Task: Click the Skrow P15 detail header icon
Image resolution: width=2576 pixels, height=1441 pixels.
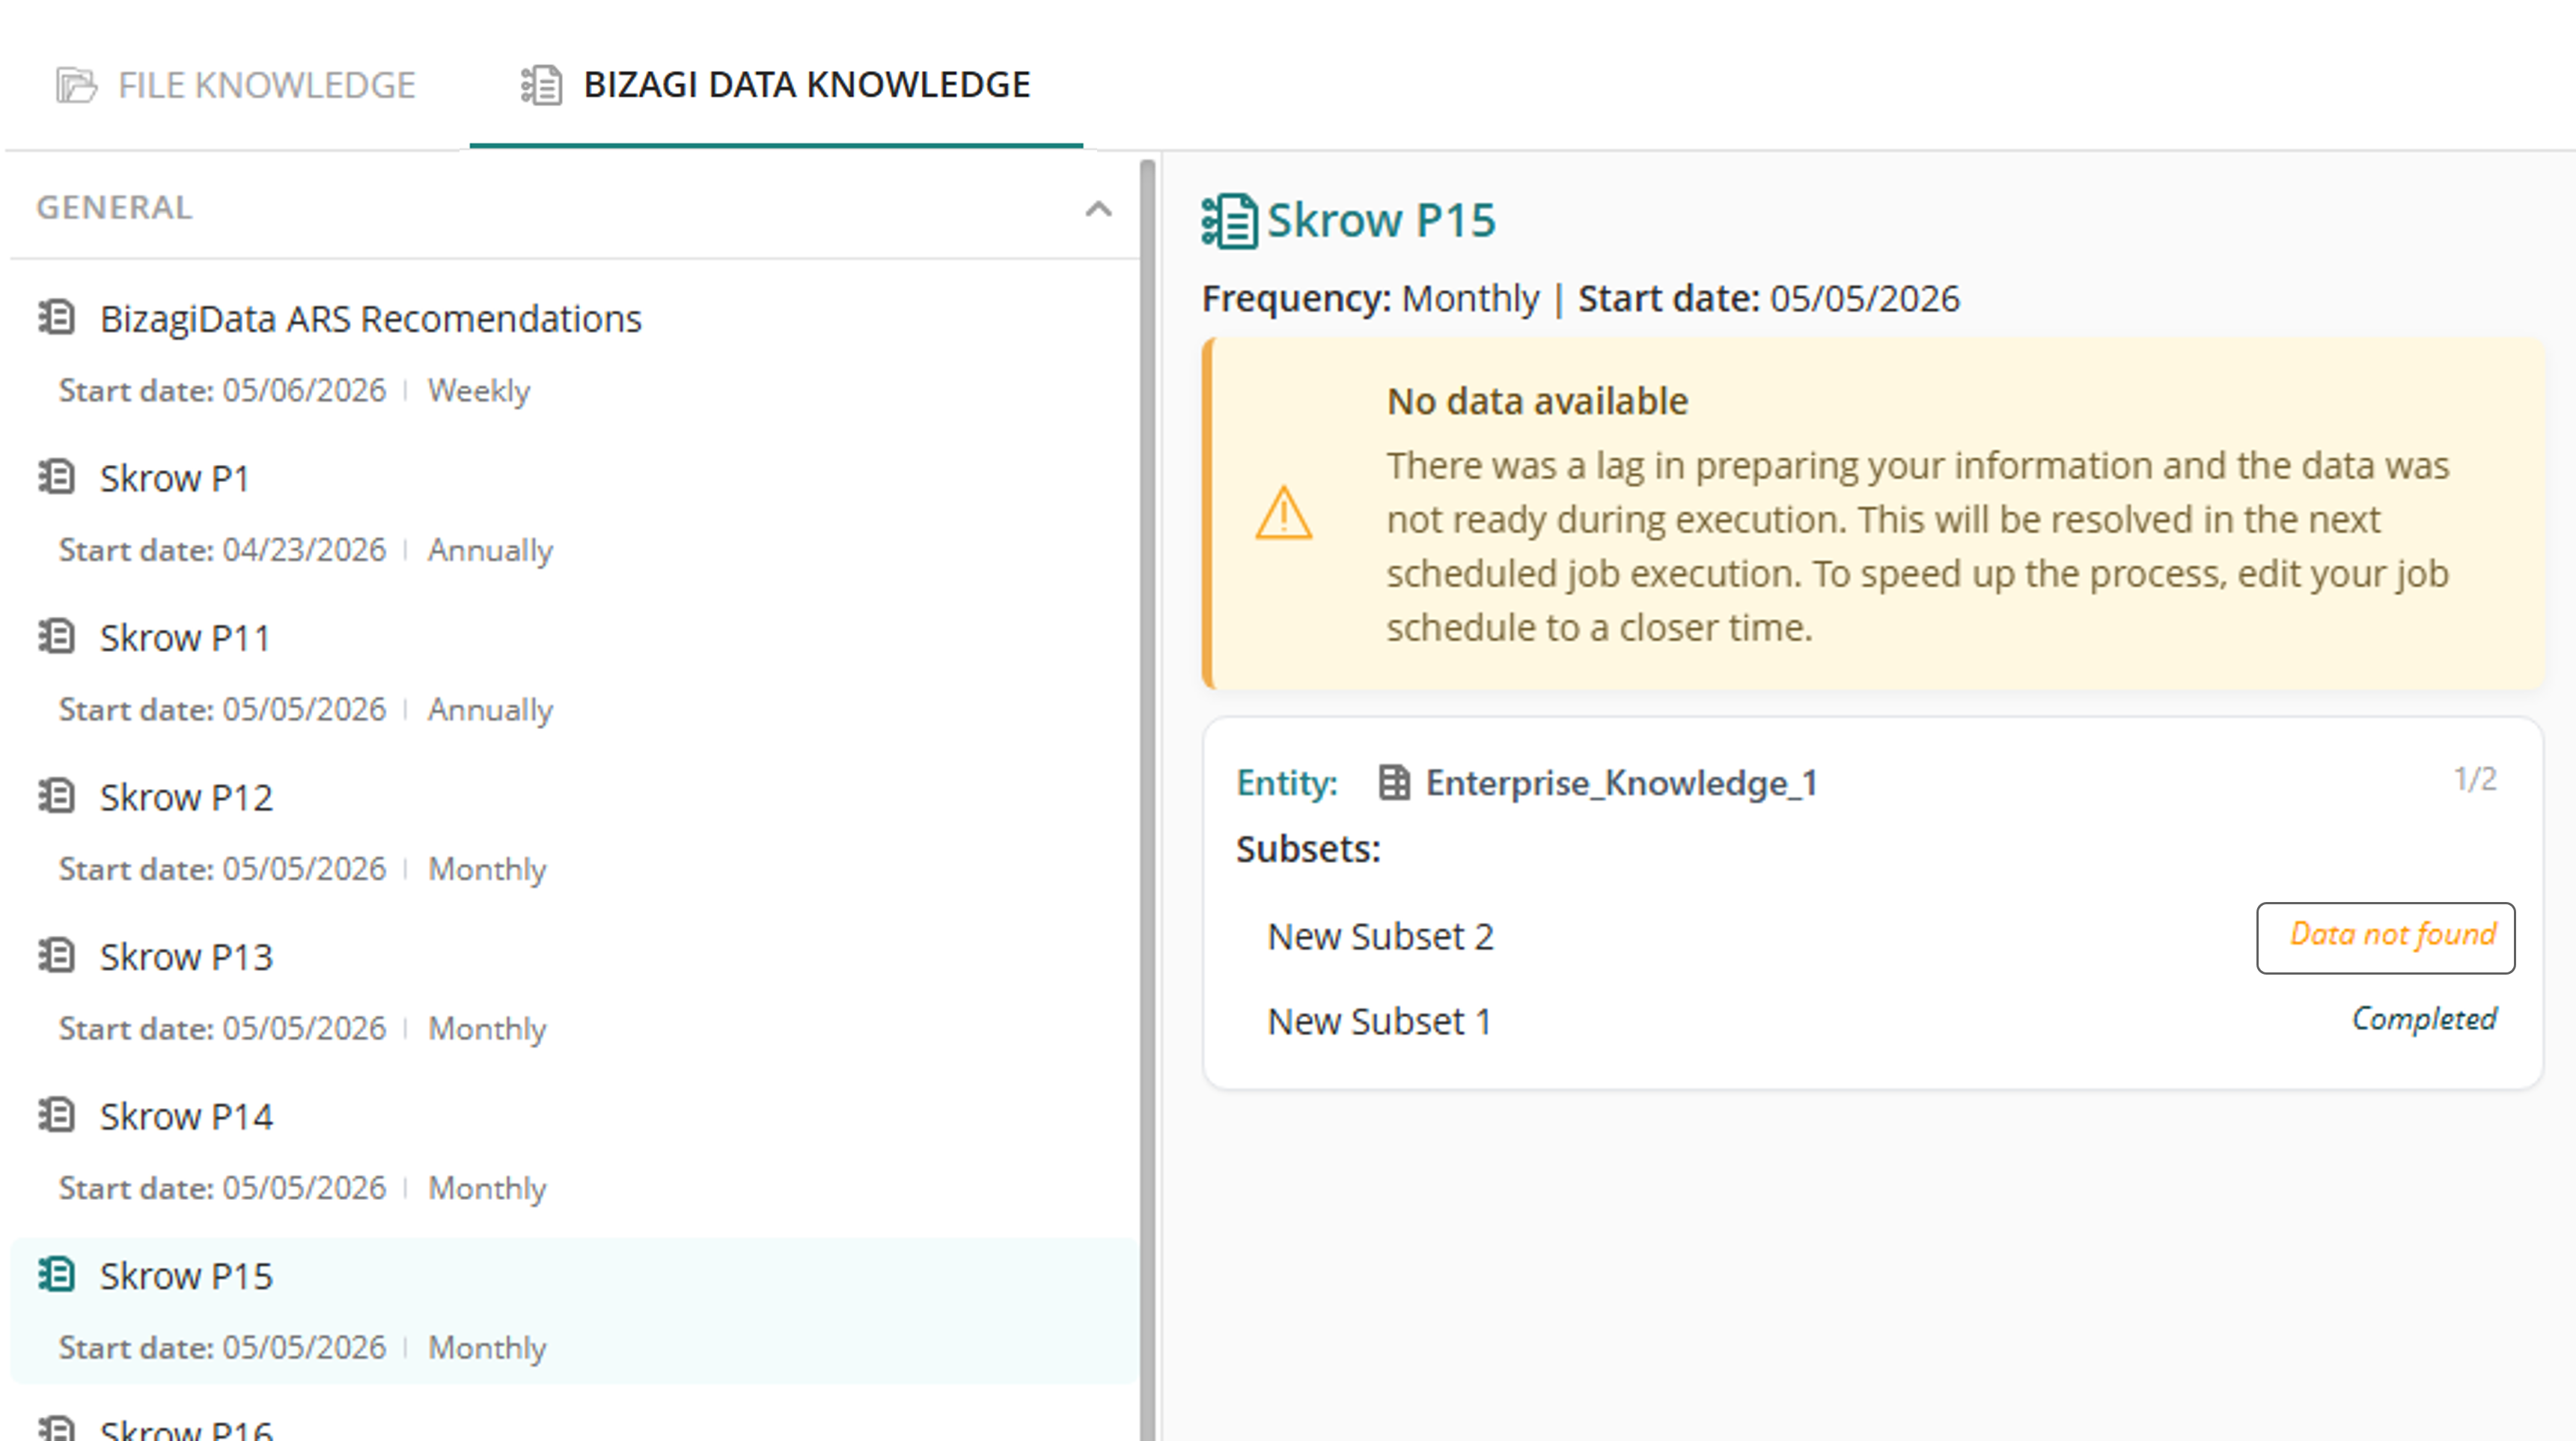Action: pos(1229,221)
